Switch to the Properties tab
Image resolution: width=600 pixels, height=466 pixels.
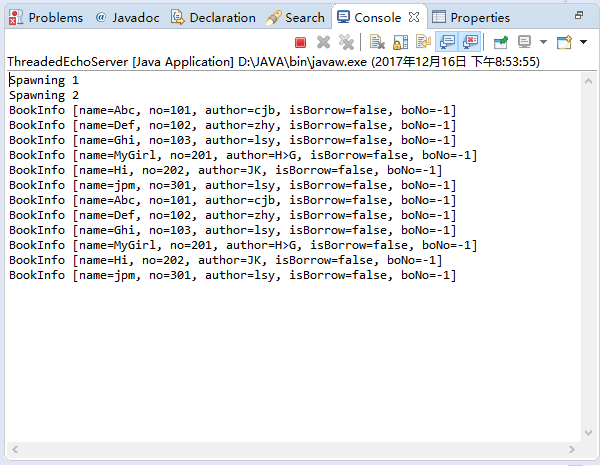tap(471, 18)
